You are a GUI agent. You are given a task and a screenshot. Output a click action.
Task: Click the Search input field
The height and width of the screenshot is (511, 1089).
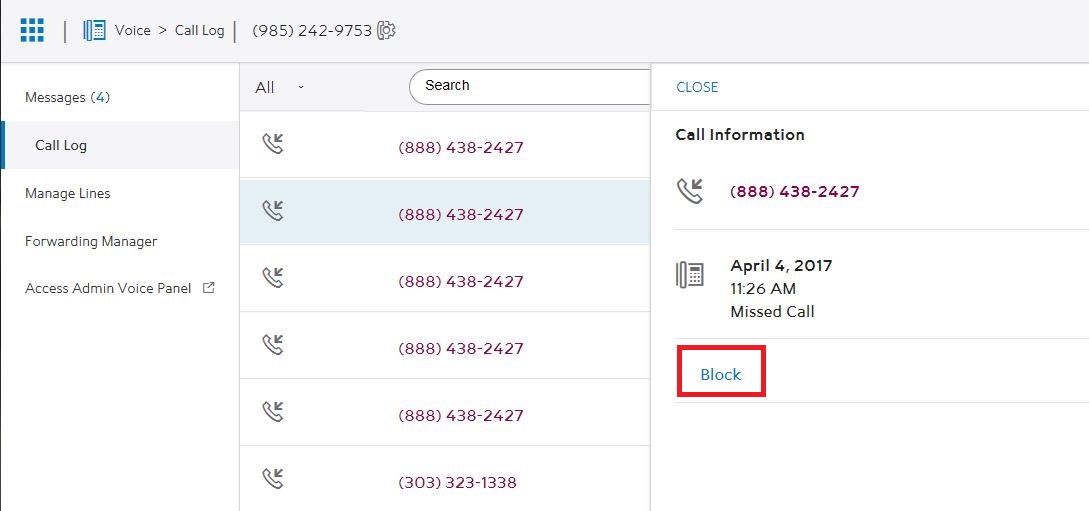coord(530,86)
